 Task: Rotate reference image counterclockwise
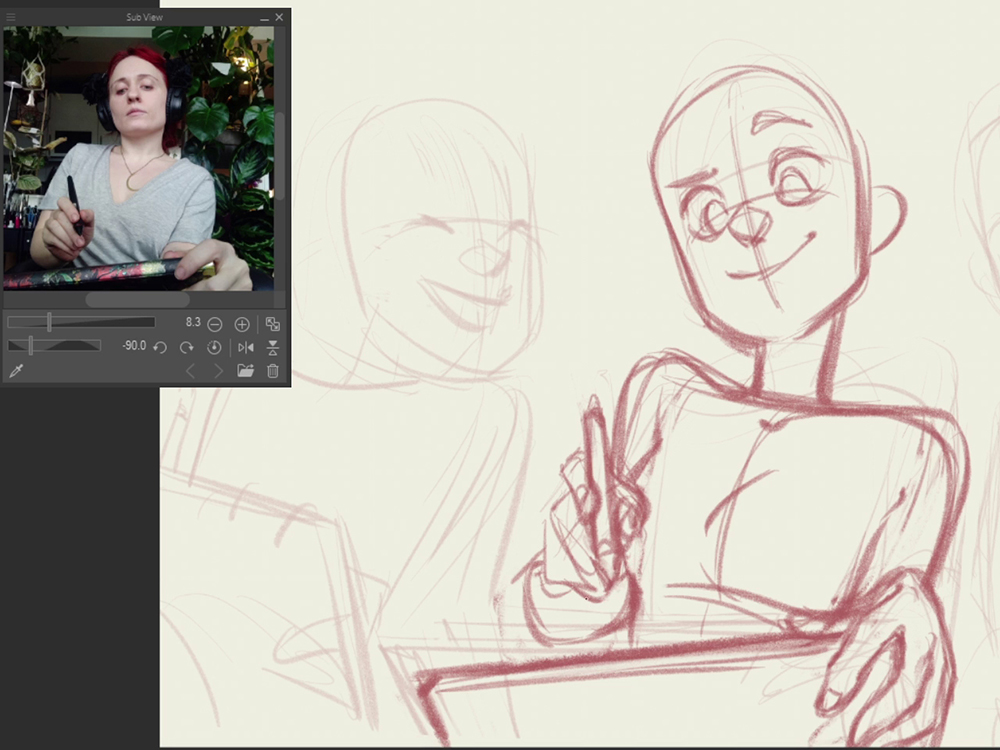pyautogui.click(x=160, y=347)
